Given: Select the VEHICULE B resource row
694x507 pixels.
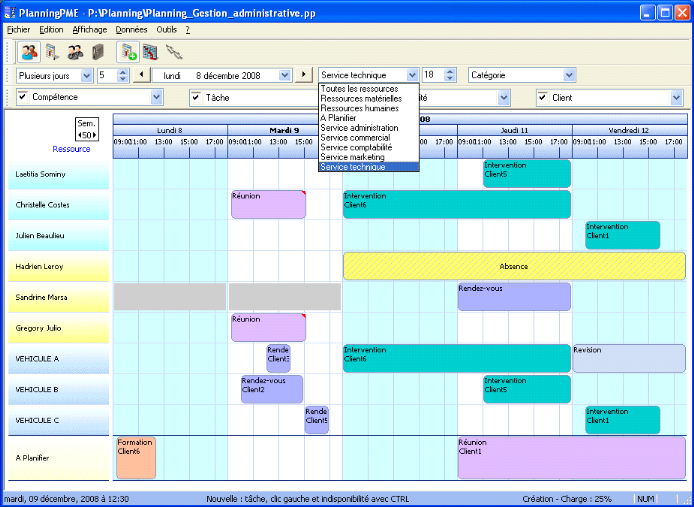Looking at the screenshot, I should pos(58,390).
